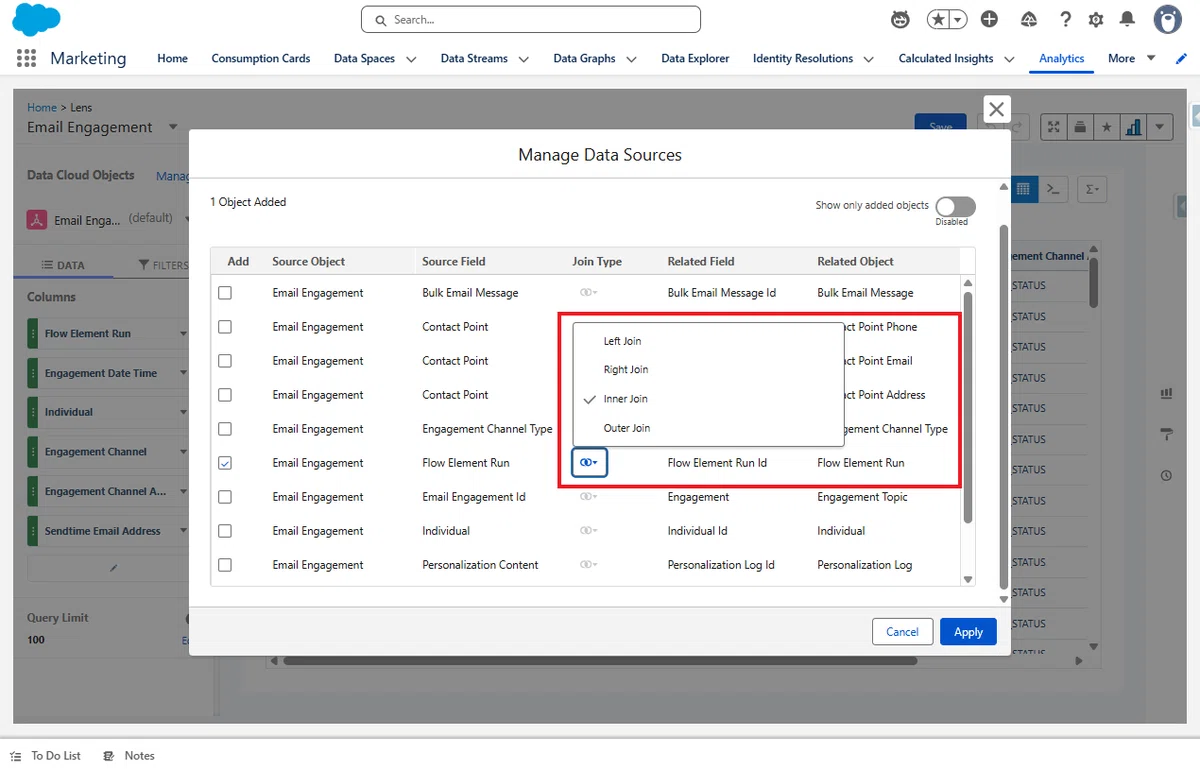Open the Notifications bell
Viewport: 1200px width, 769px height.
click(x=1127, y=19)
